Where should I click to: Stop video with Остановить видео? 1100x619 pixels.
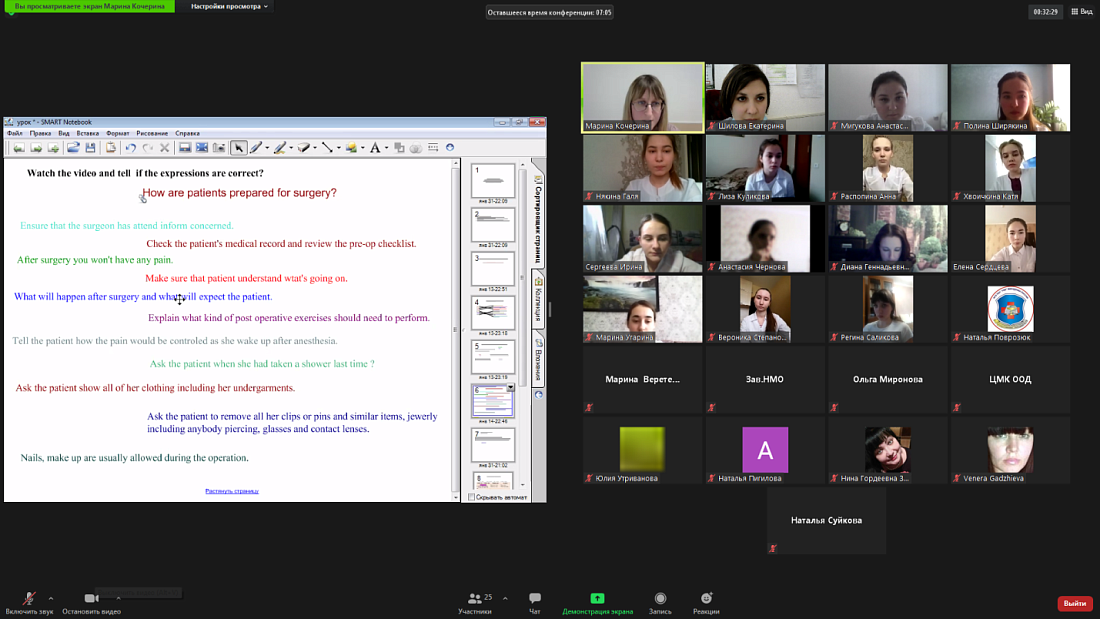pos(91,599)
